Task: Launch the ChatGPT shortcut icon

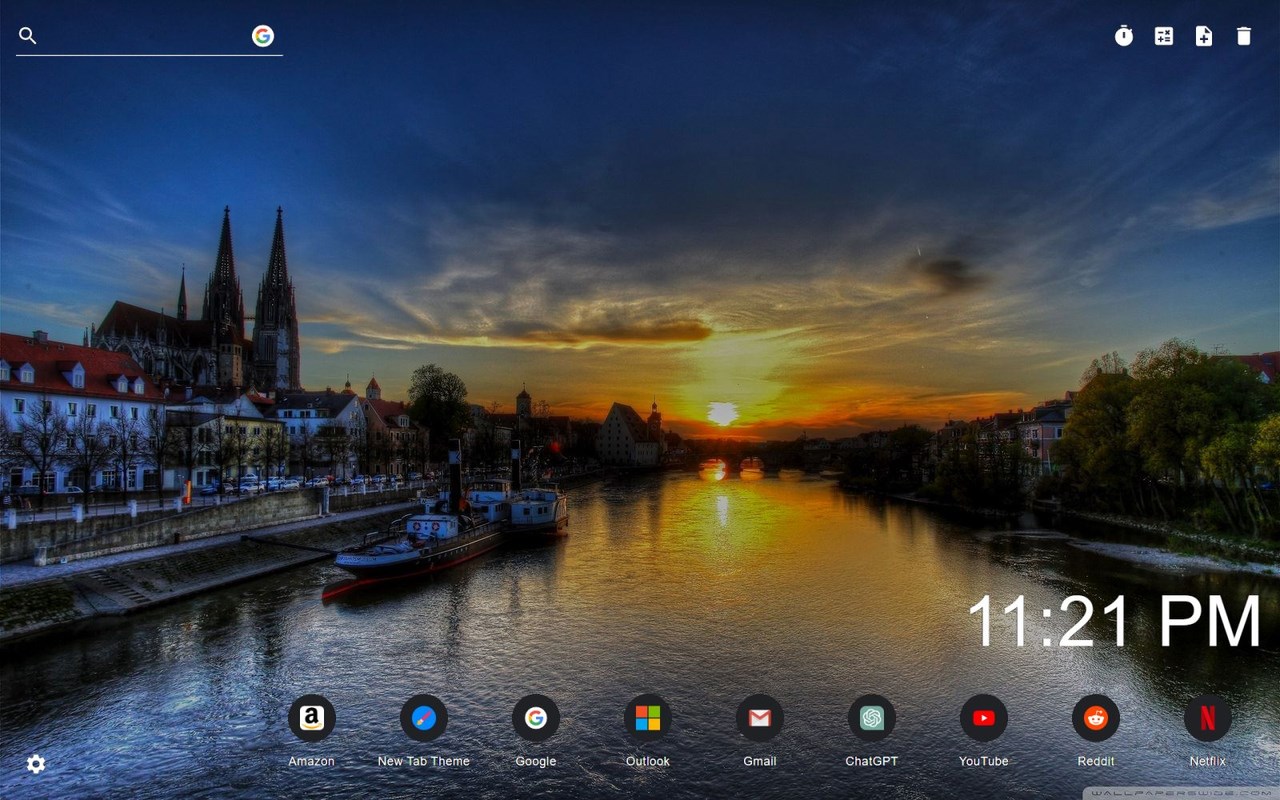Action: click(x=872, y=718)
